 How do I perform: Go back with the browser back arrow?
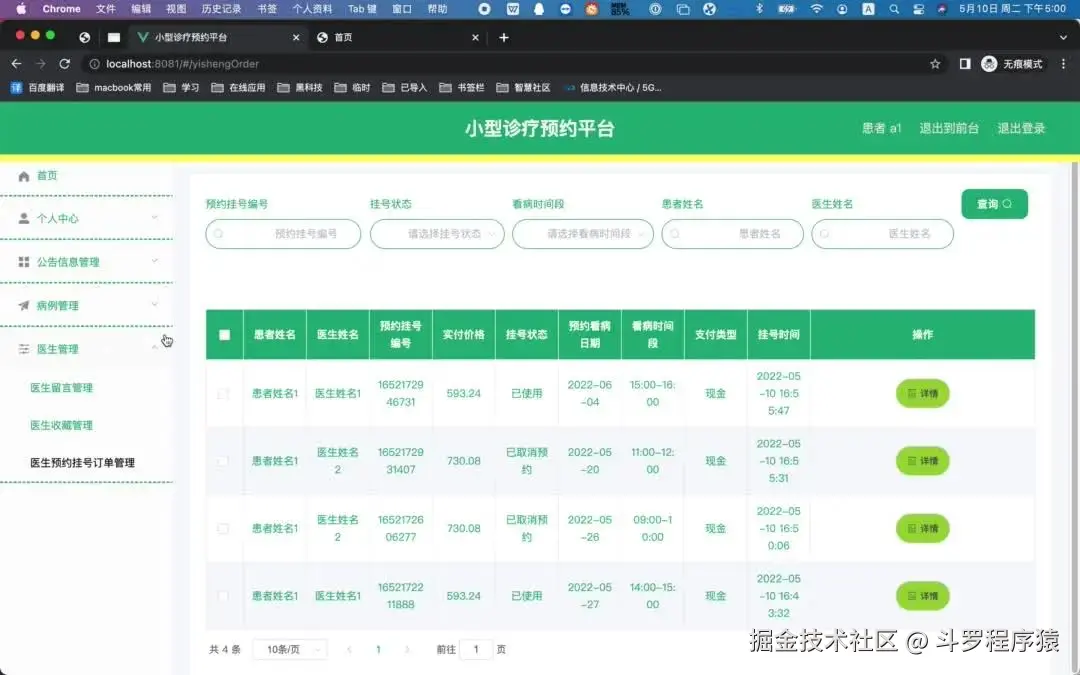17,63
